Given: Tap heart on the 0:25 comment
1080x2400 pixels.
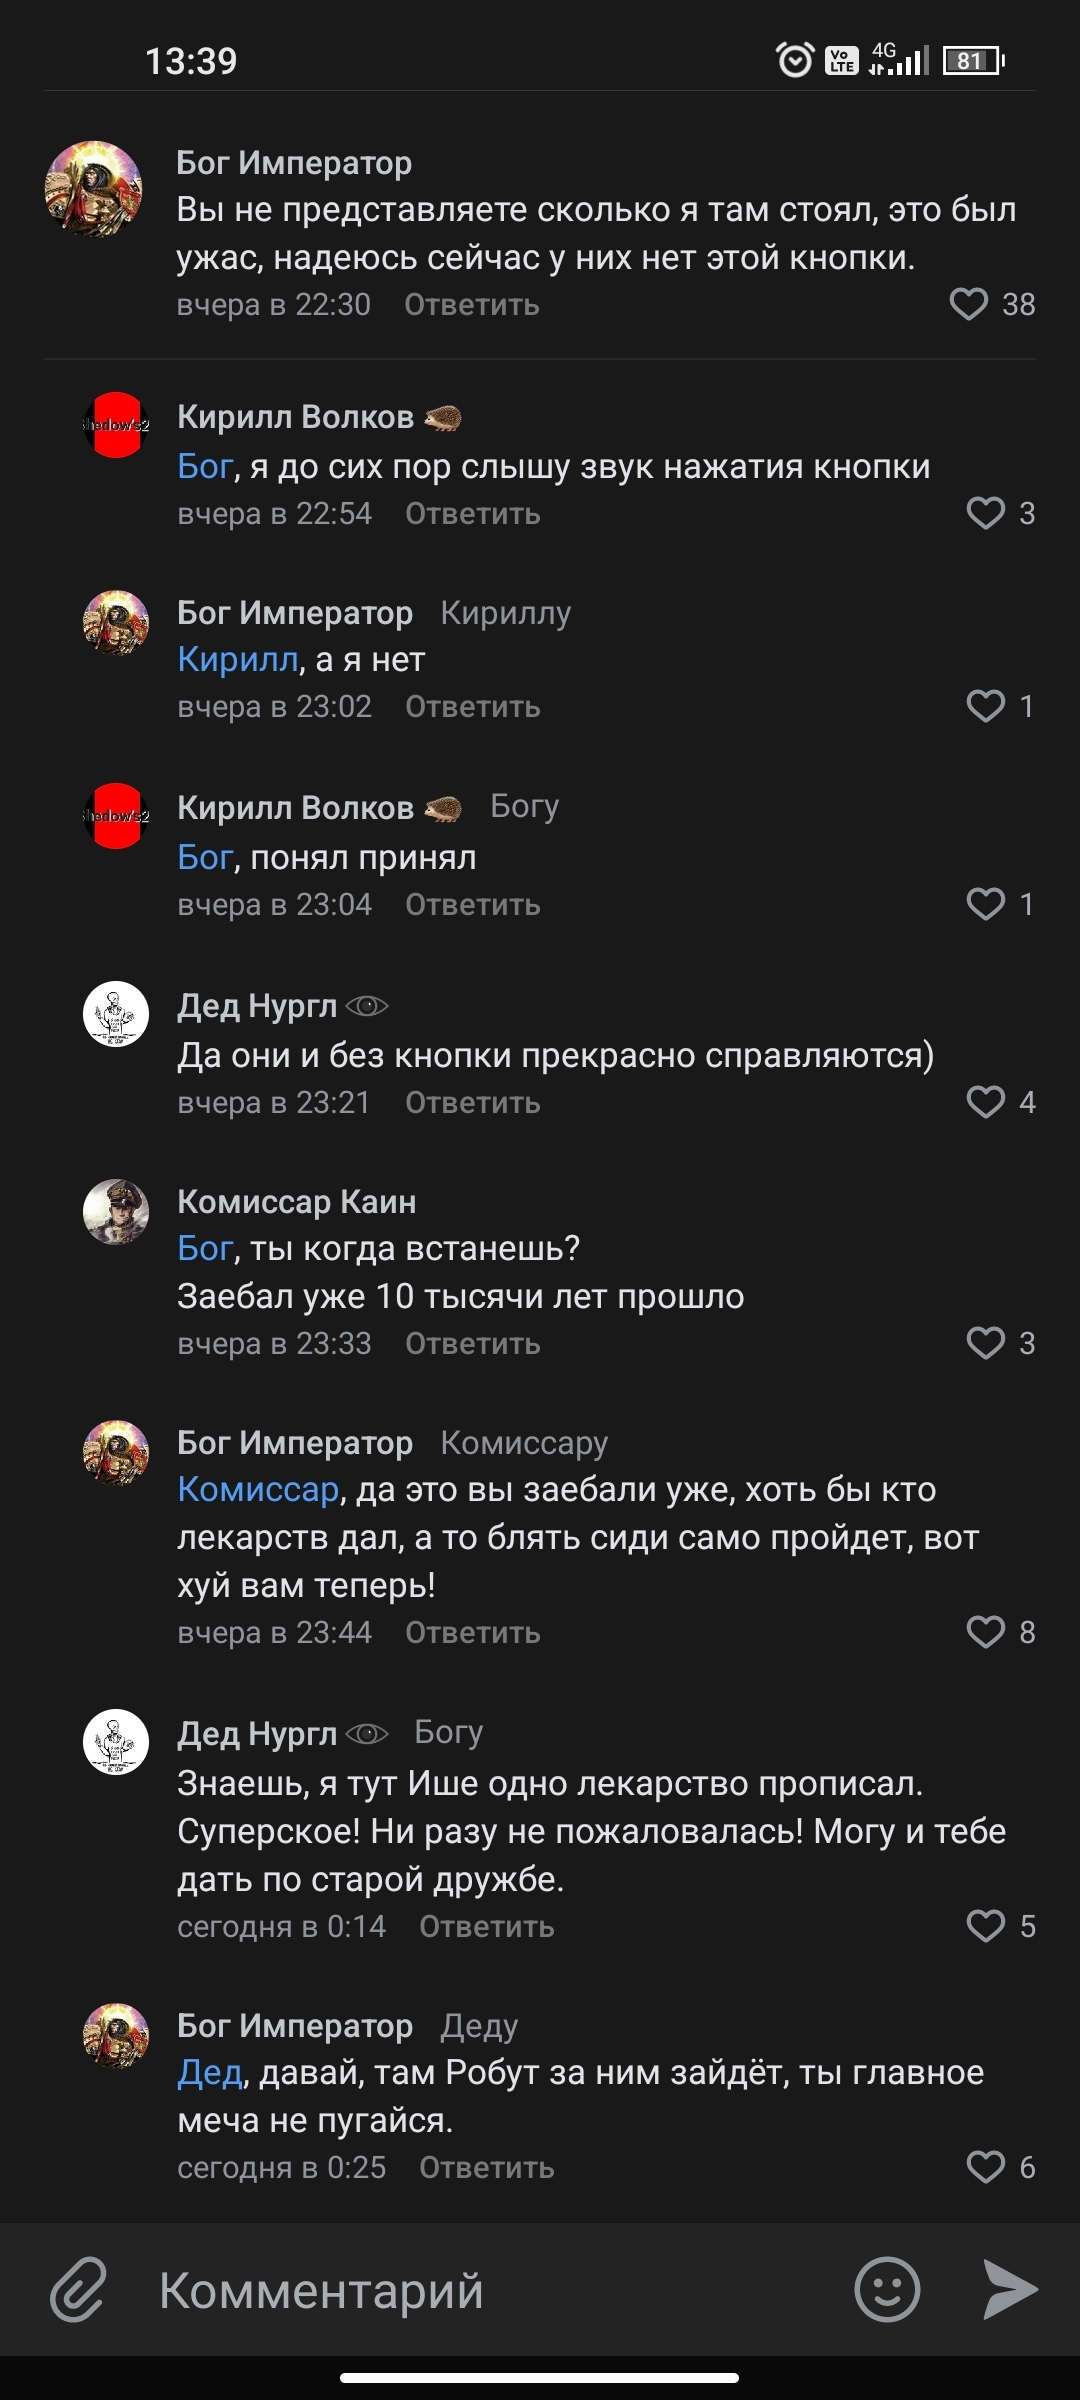Looking at the screenshot, I should click(985, 2167).
